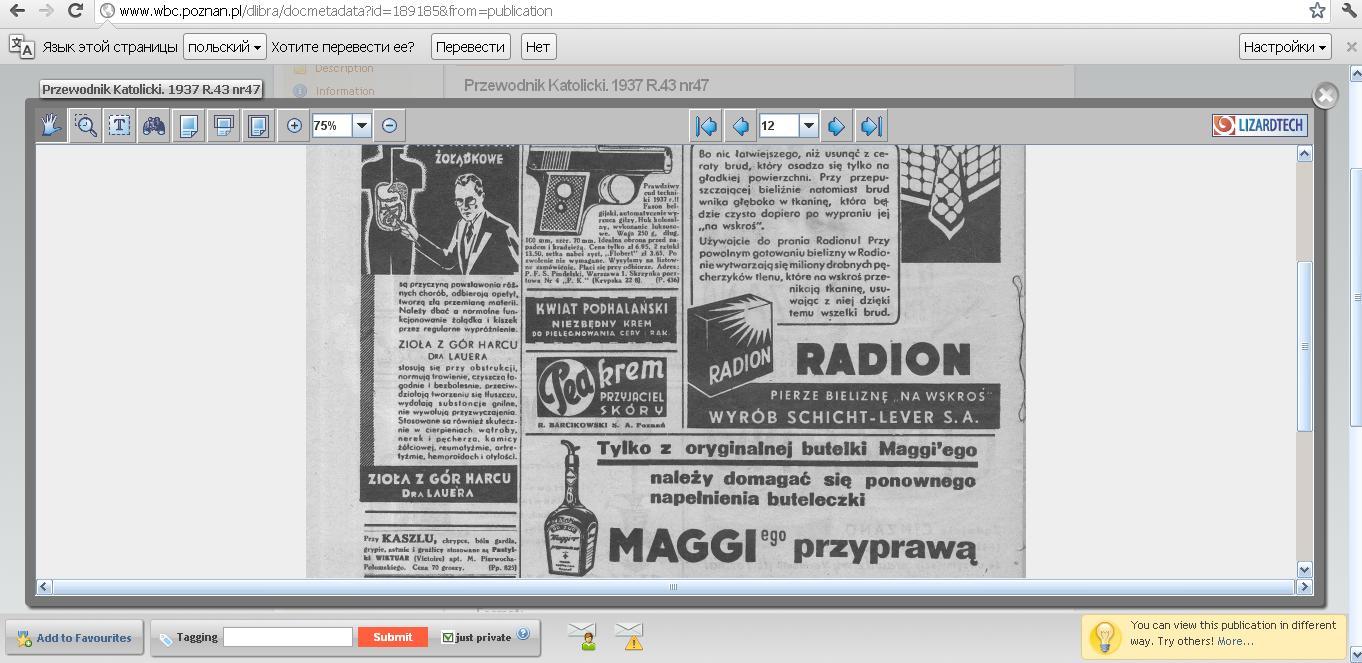Open search with the binoculars icon
Viewport: 1362px width, 663px height.
[x=153, y=126]
